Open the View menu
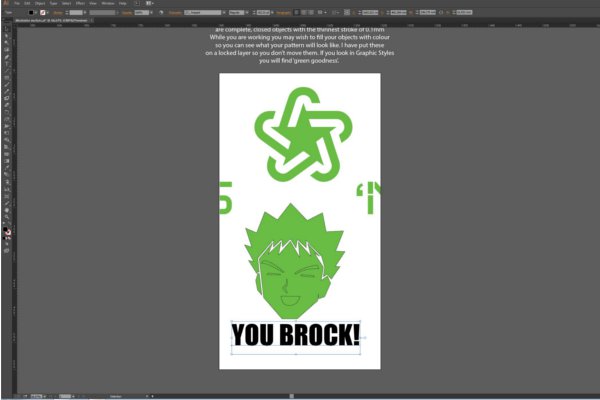600x400 pixels. pyautogui.click(x=93, y=3)
